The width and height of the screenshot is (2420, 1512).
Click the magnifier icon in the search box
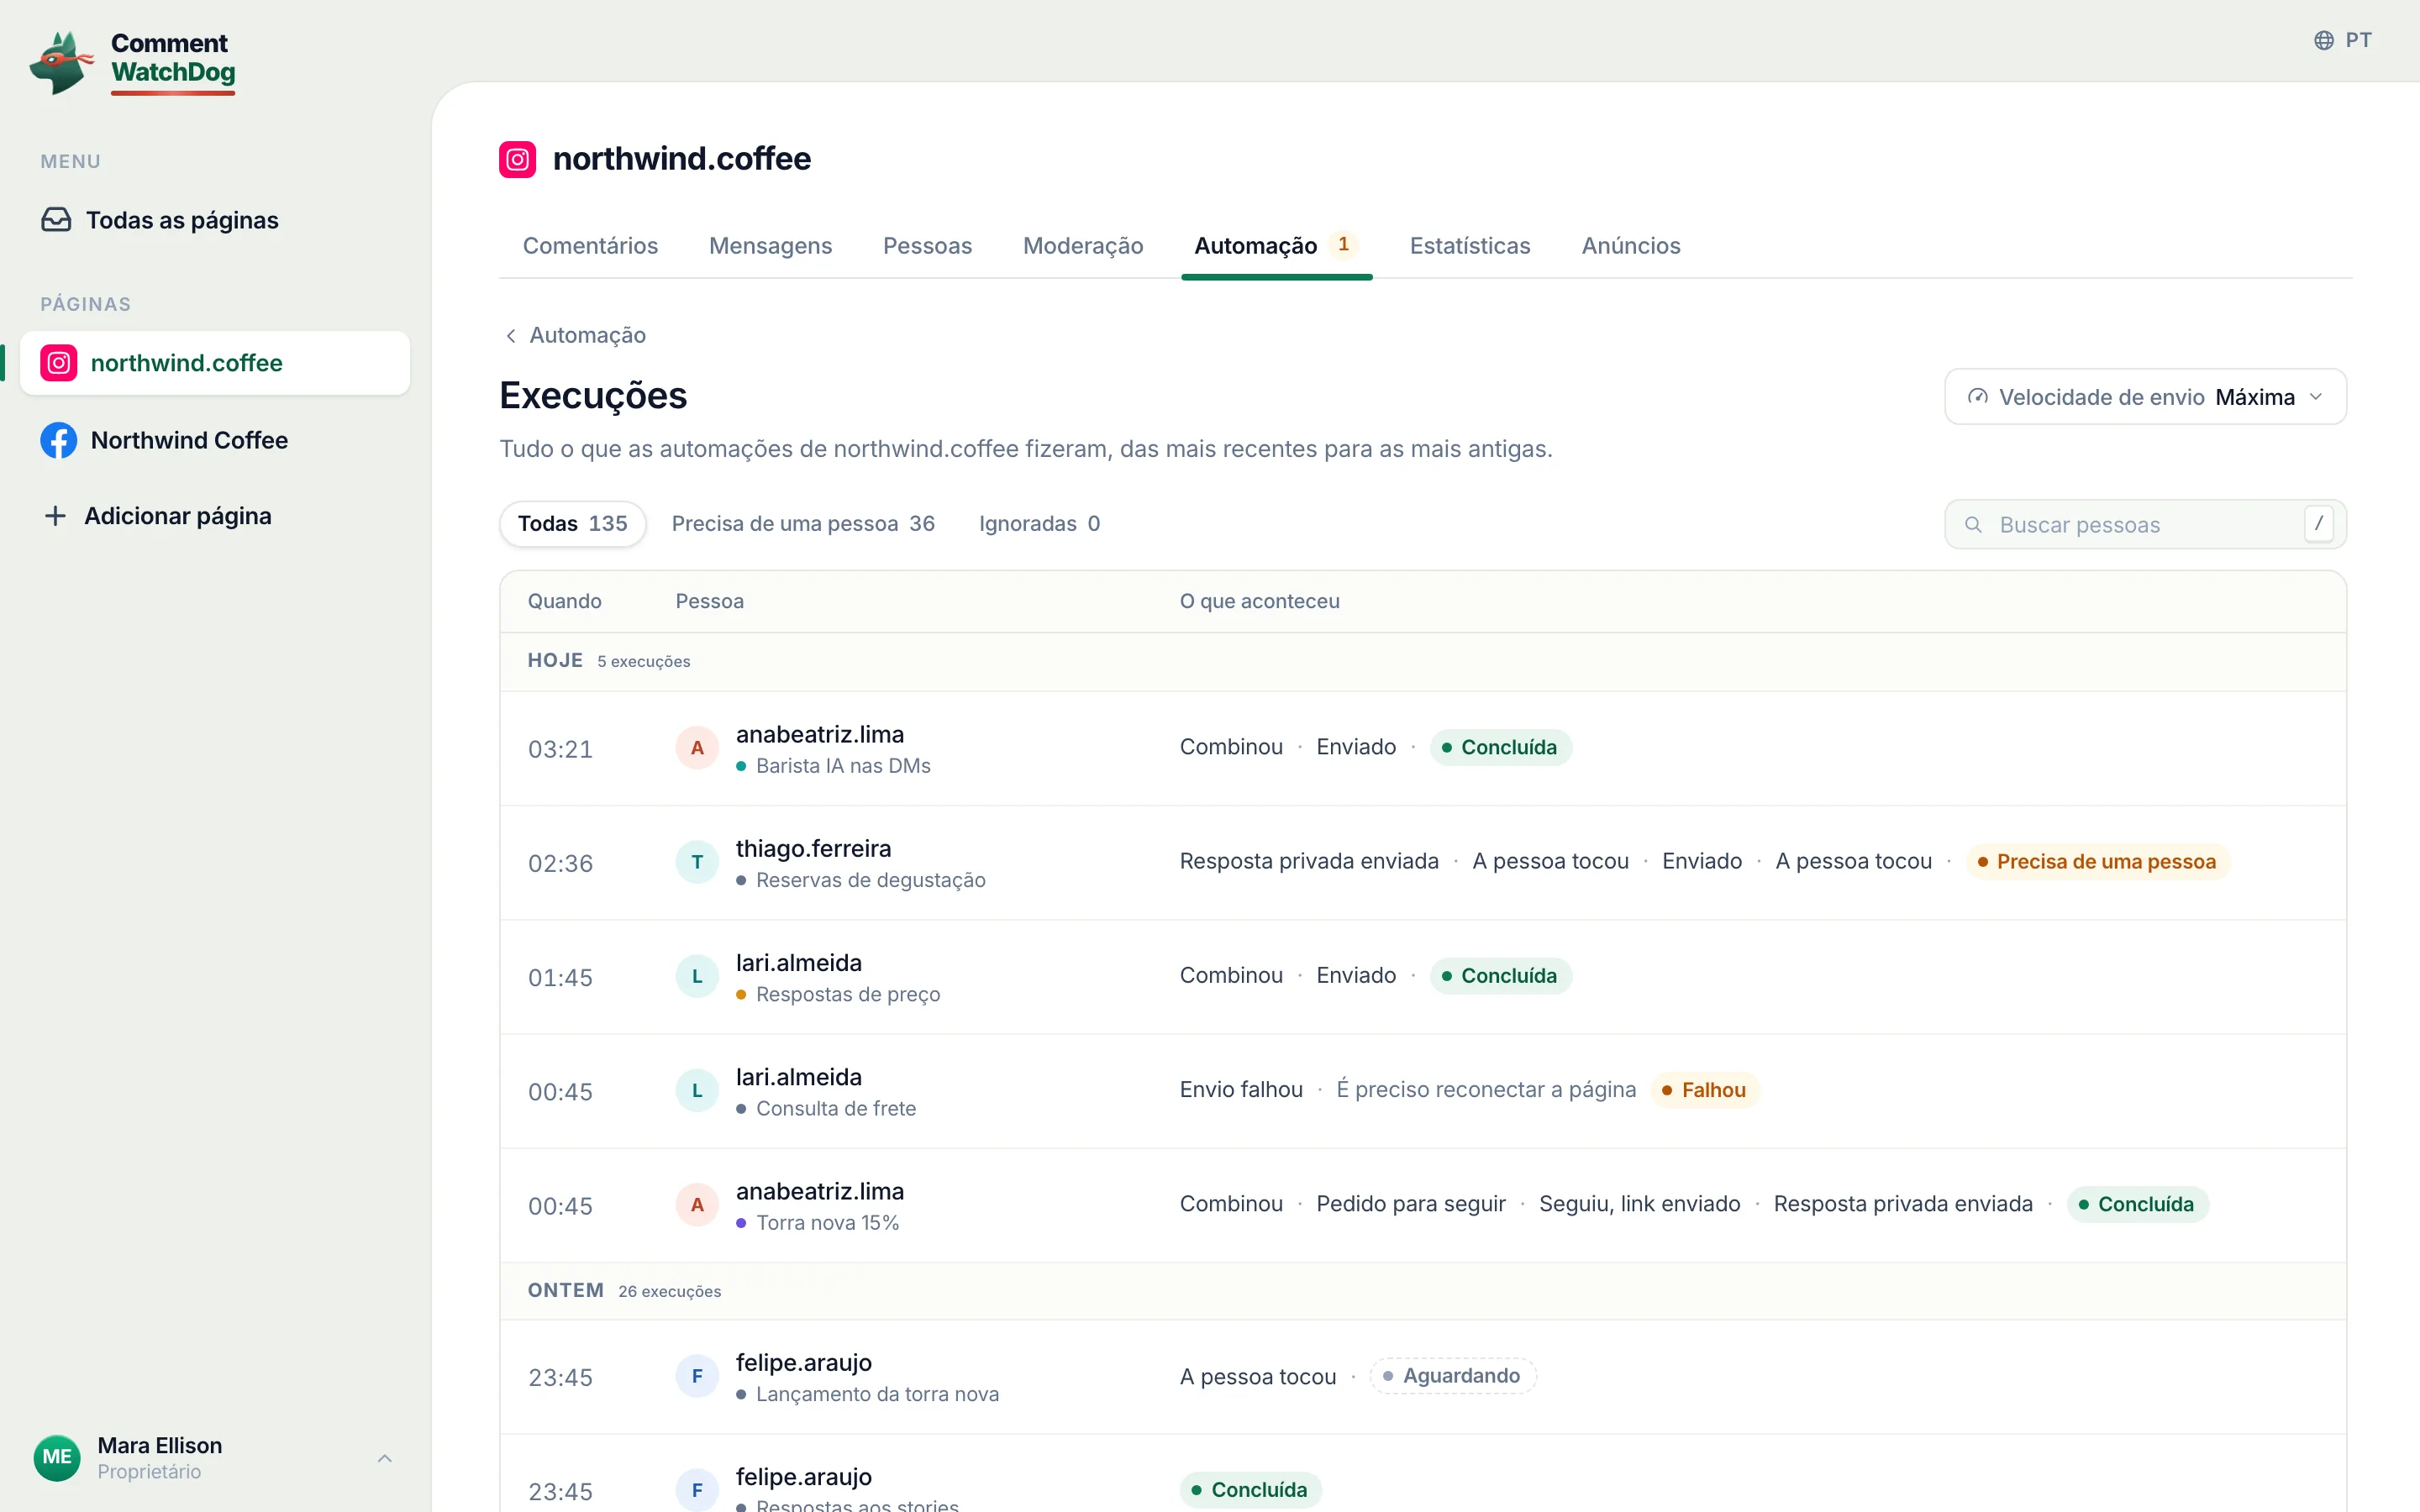coord(1973,525)
